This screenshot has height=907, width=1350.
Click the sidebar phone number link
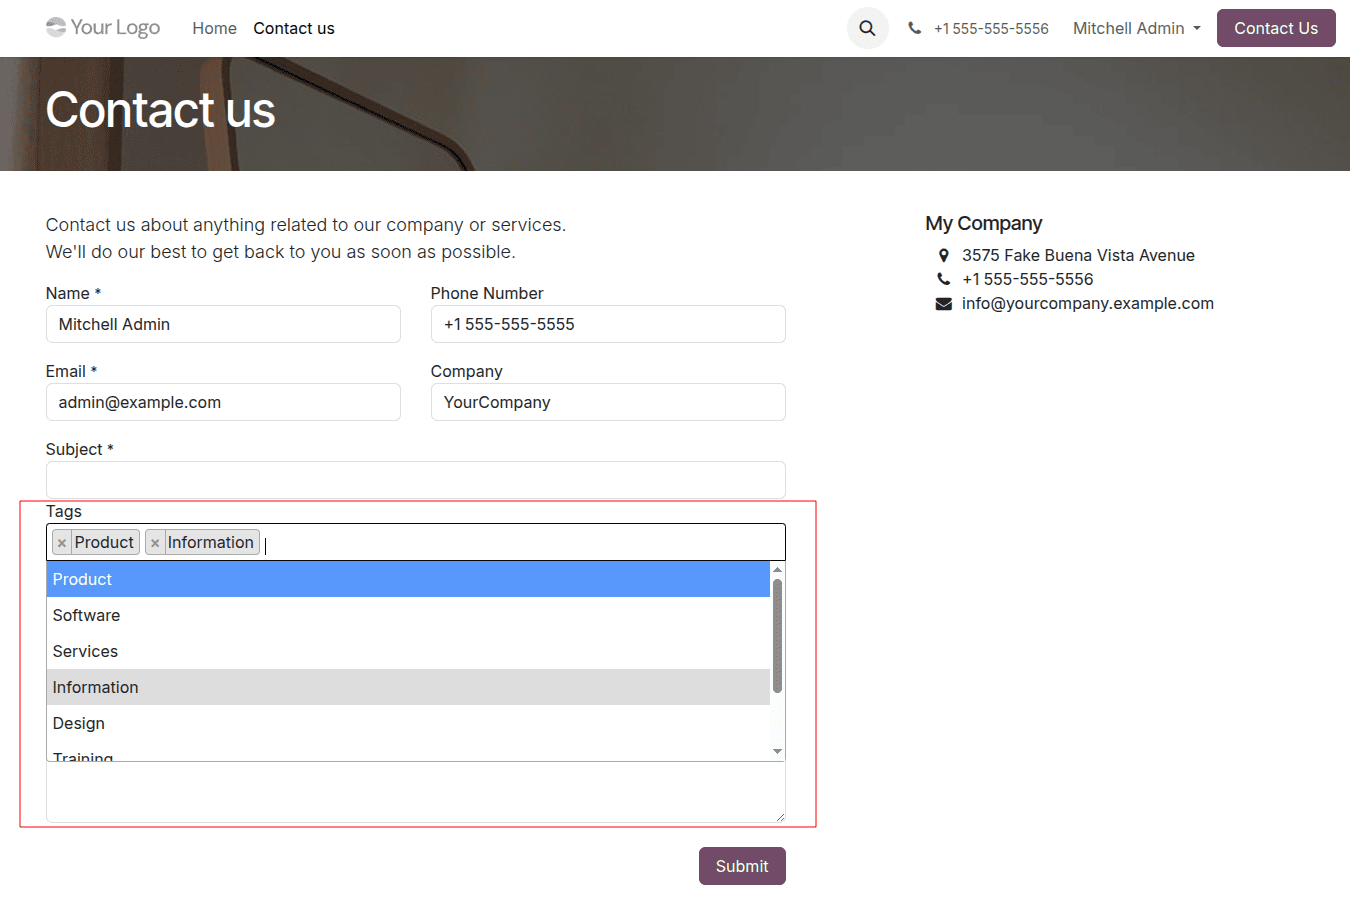tap(1028, 279)
